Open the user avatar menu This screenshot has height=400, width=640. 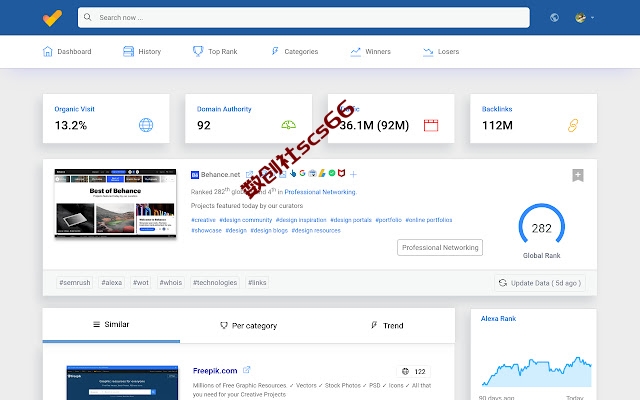click(584, 18)
